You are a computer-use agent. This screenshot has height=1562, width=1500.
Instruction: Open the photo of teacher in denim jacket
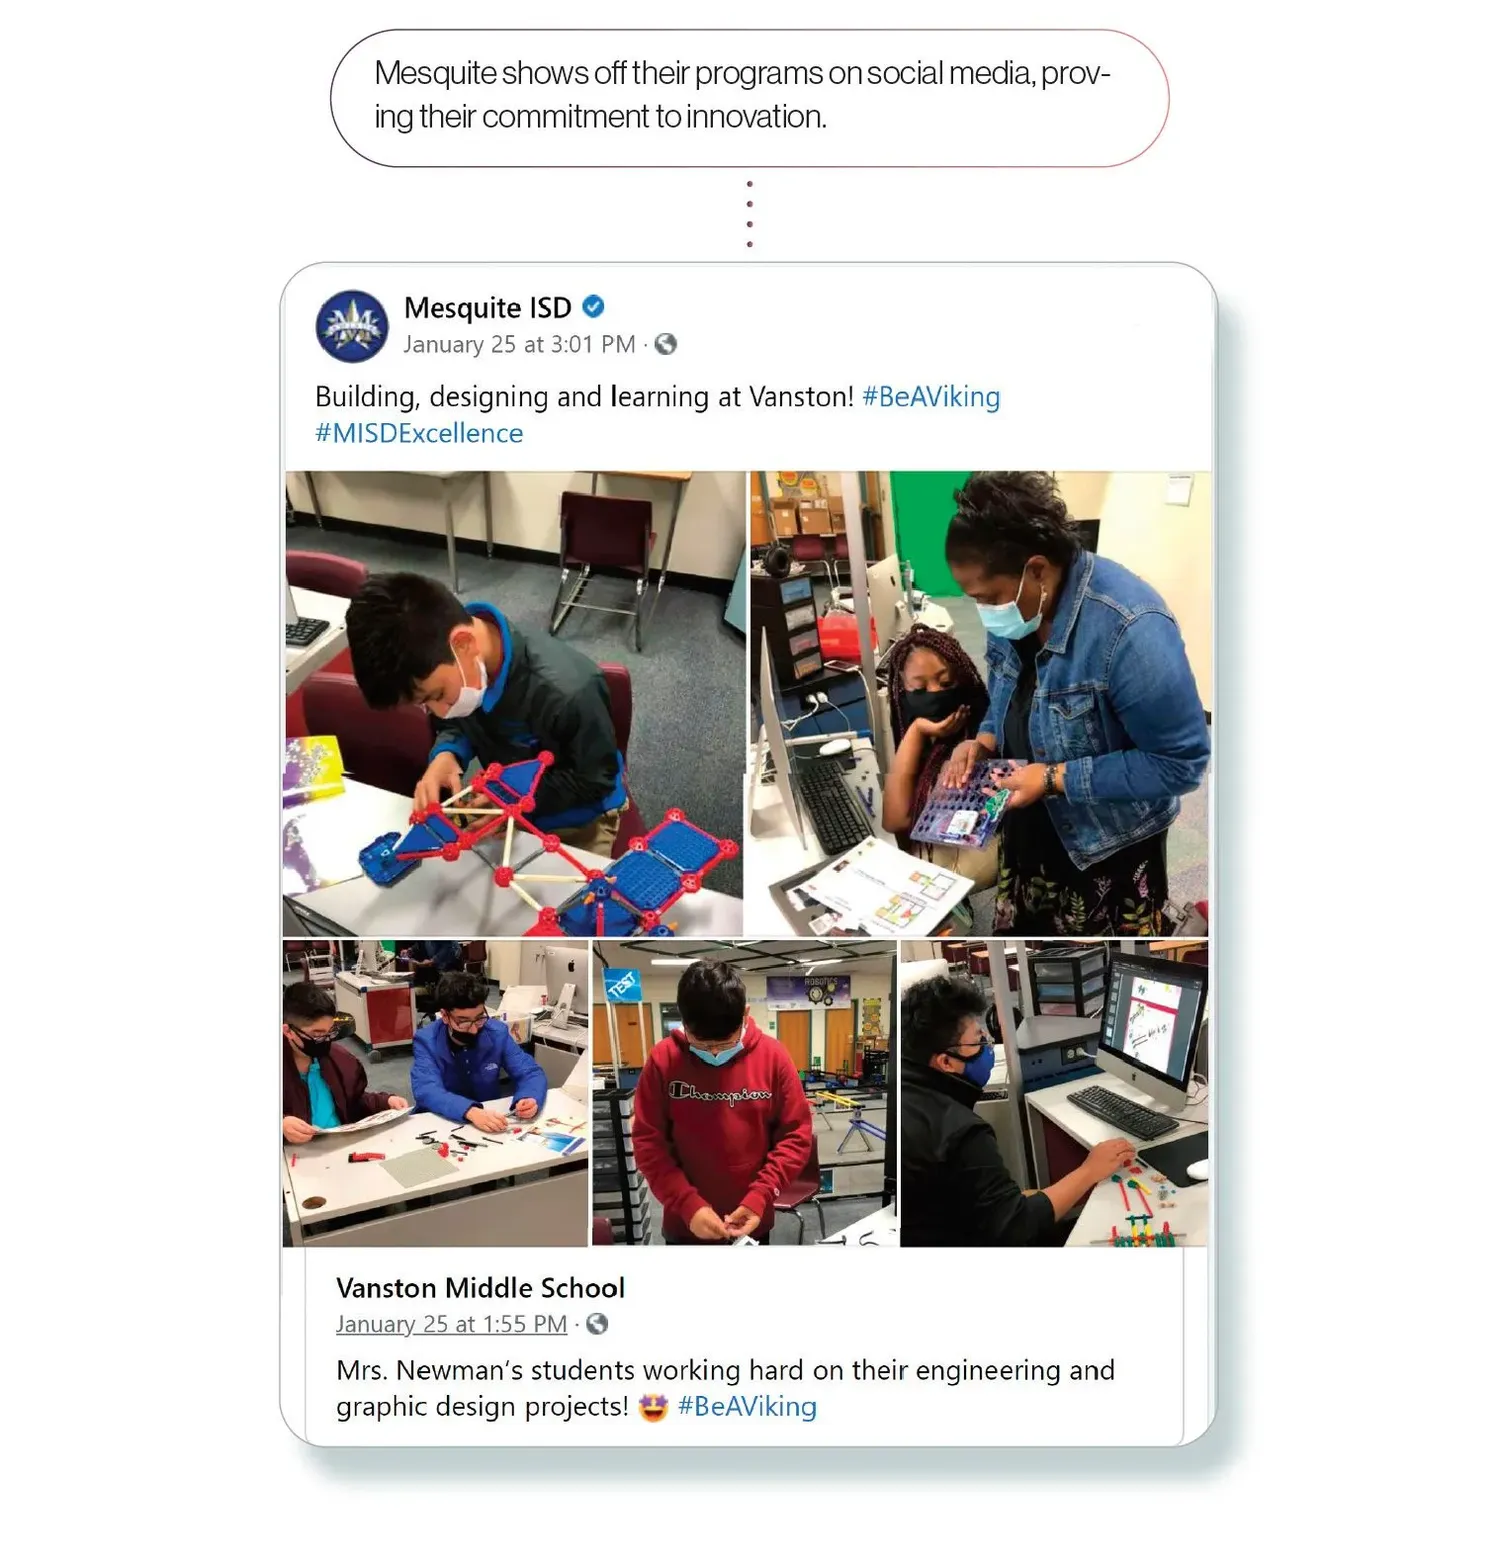pyautogui.click(x=980, y=703)
